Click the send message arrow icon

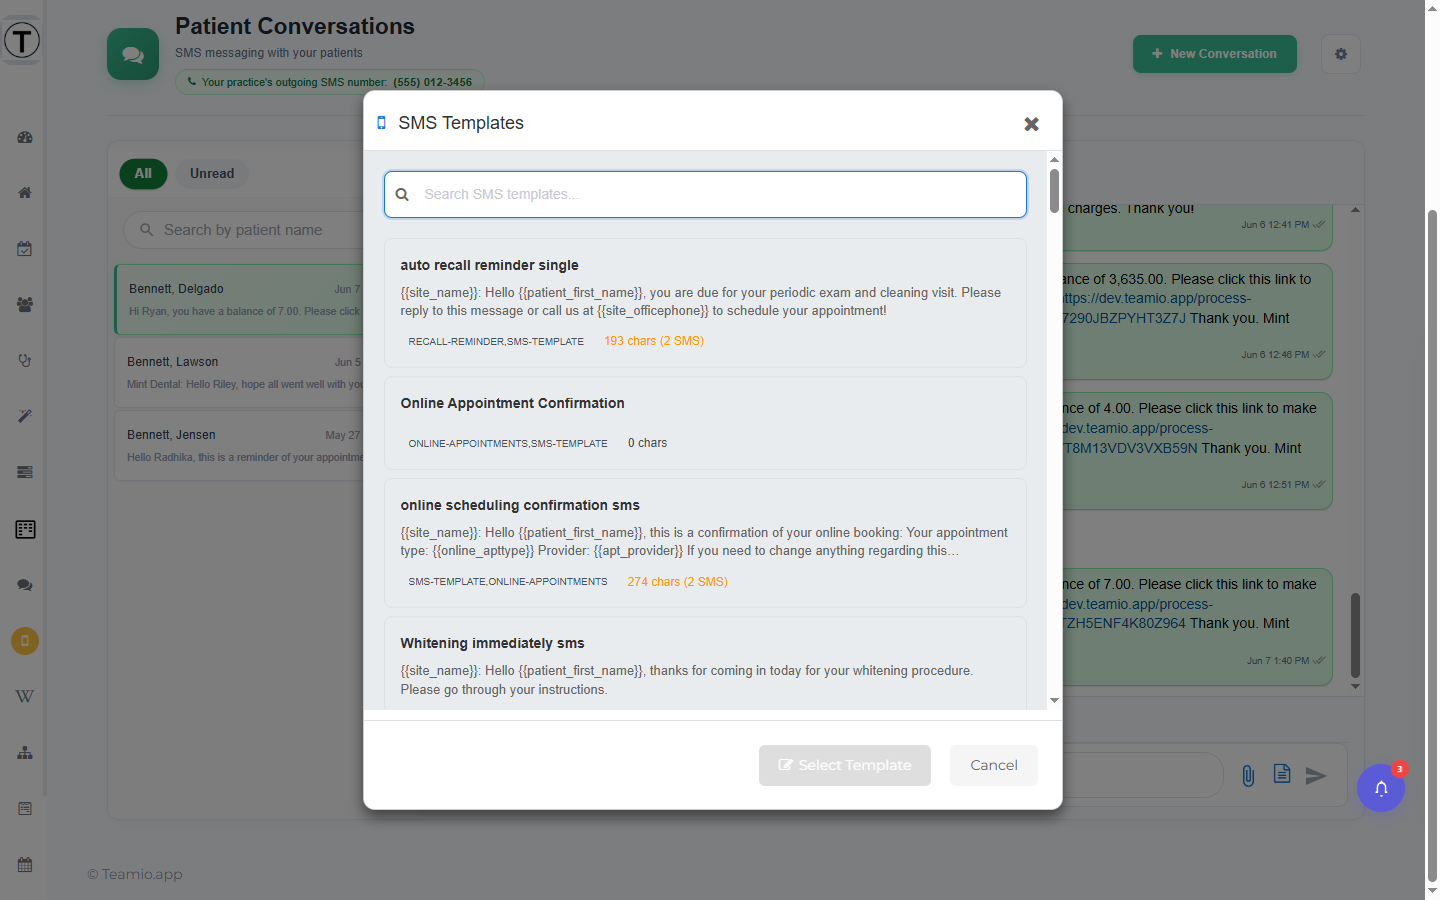[1316, 775]
